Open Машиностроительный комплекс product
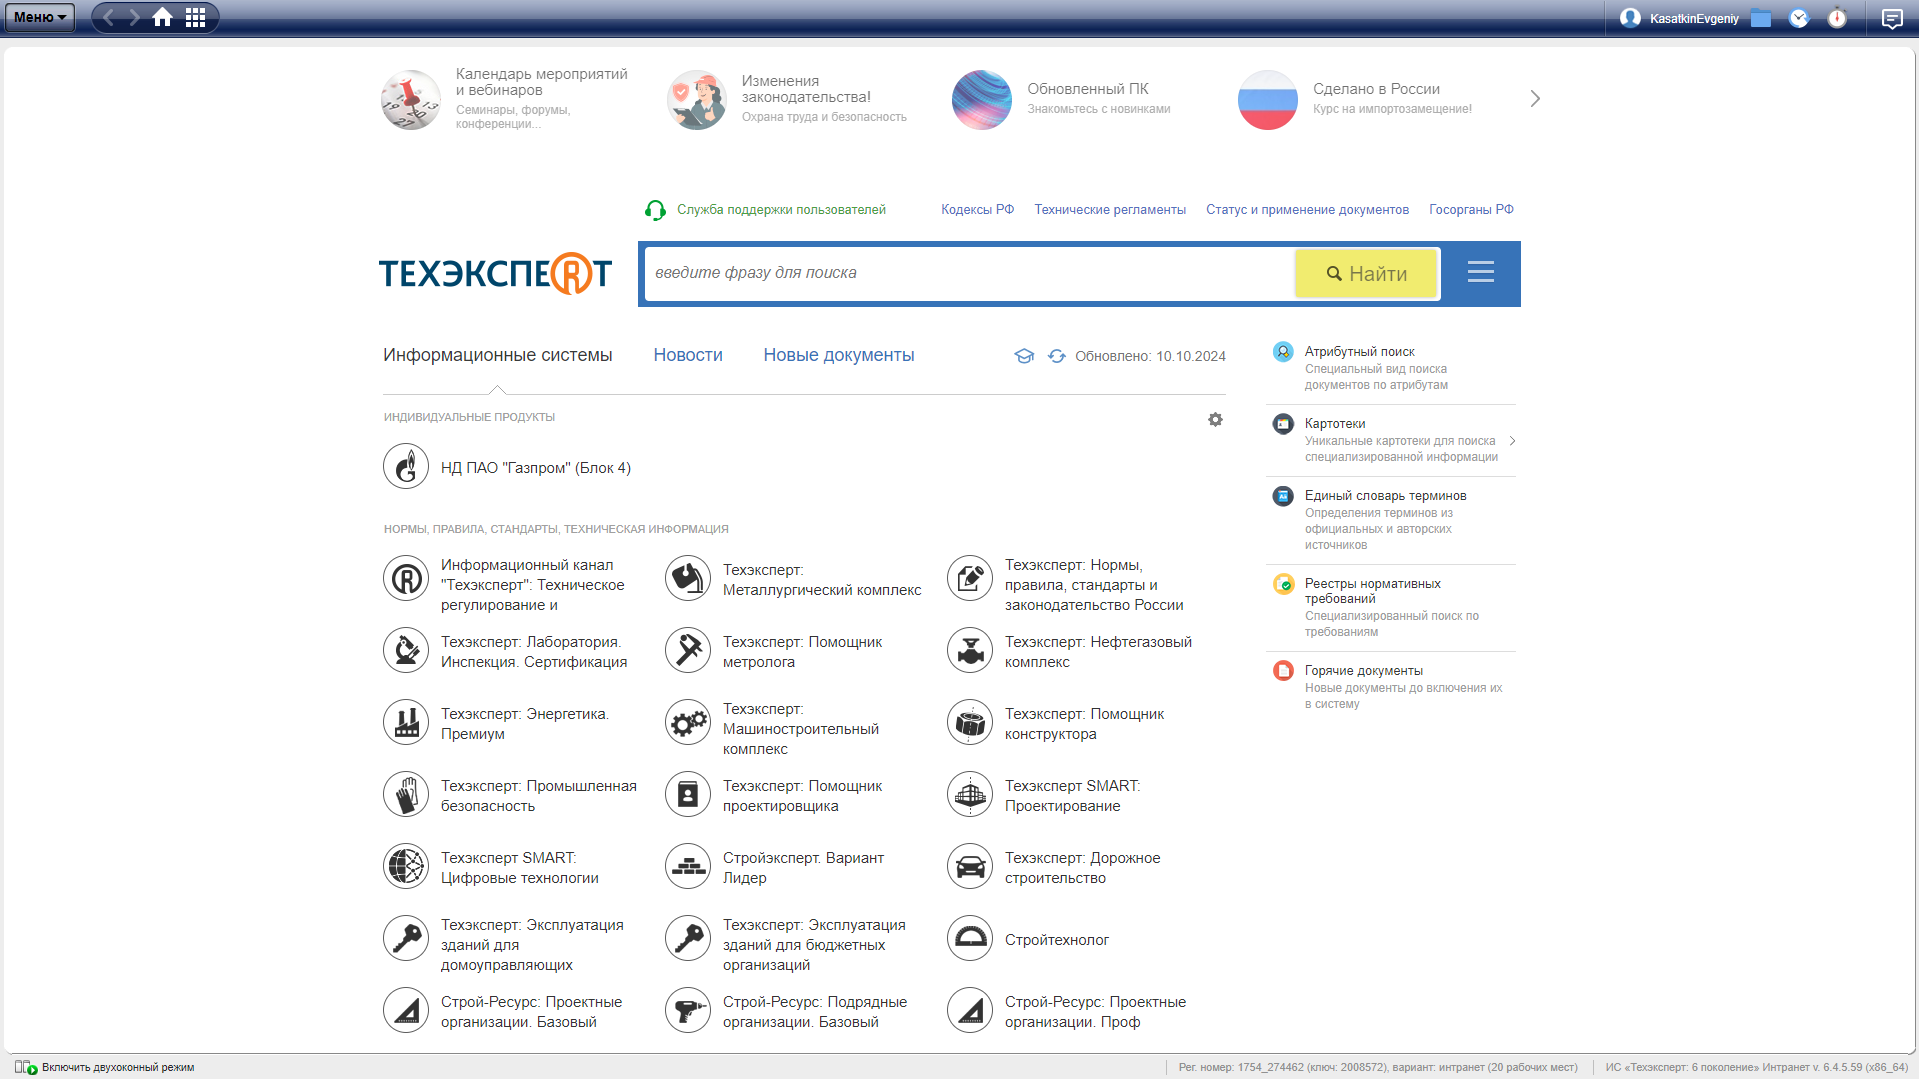The image size is (1919, 1079). pyautogui.click(x=773, y=729)
